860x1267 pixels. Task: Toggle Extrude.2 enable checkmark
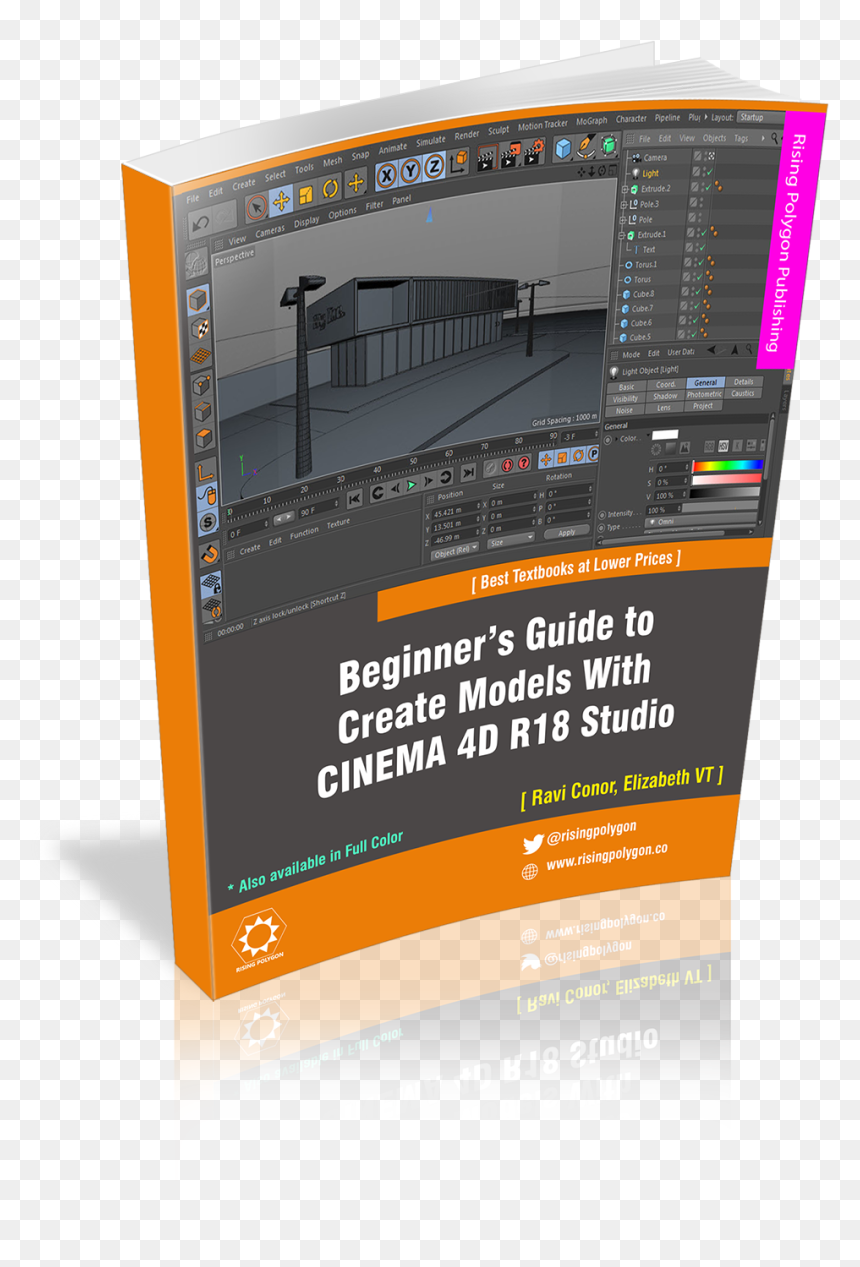tap(709, 187)
